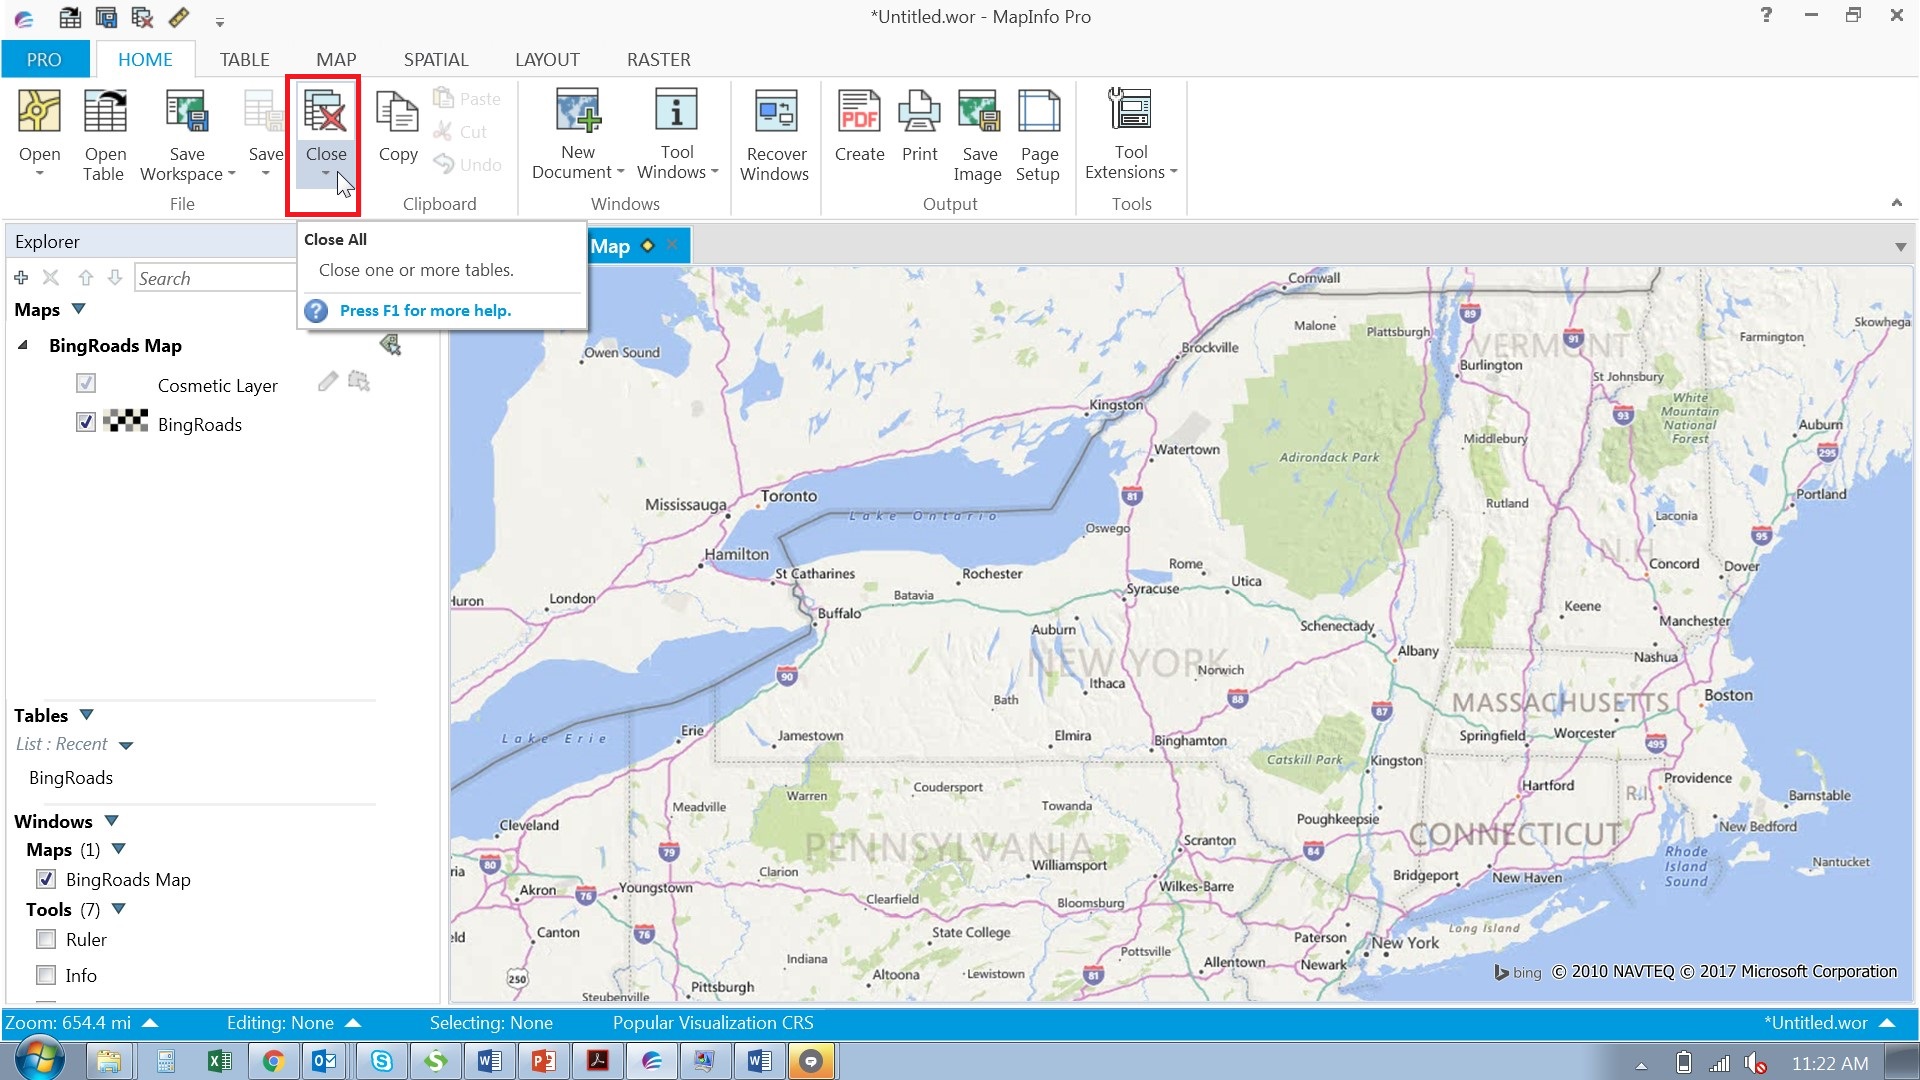1920x1080 pixels.
Task: Open the RASTER ribbon tab
Action: click(658, 60)
